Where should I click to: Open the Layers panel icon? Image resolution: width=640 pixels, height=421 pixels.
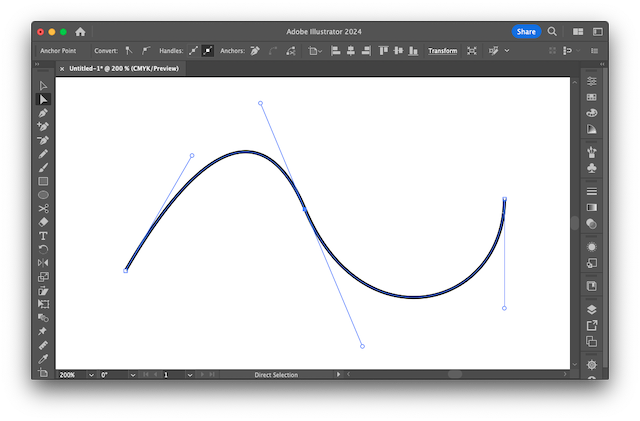click(x=592, y=310)
